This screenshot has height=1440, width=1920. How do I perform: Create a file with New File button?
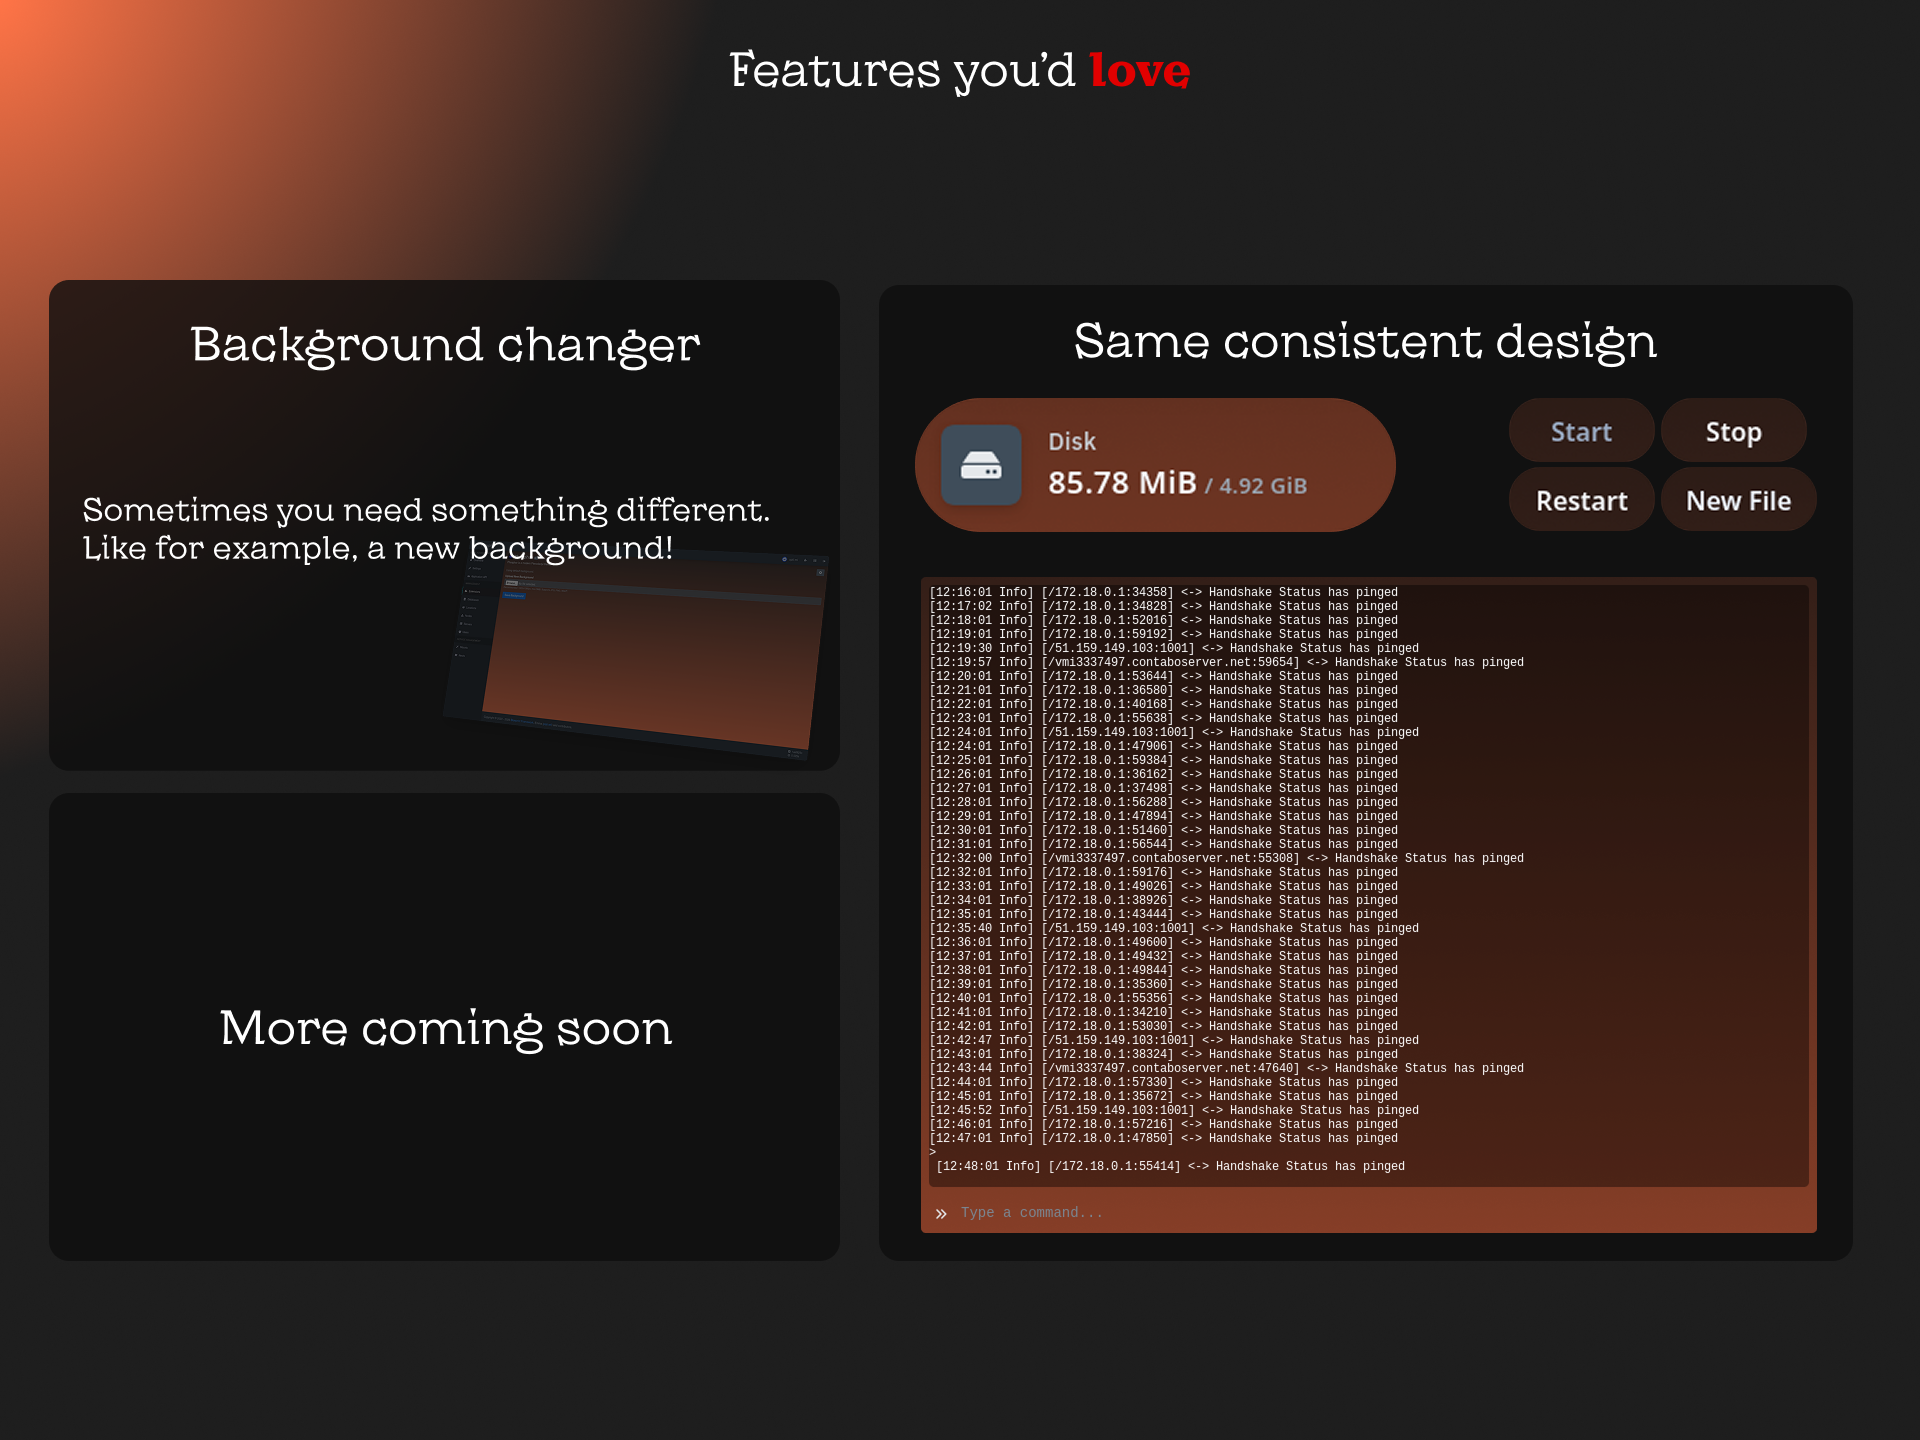click(1738, 500)
